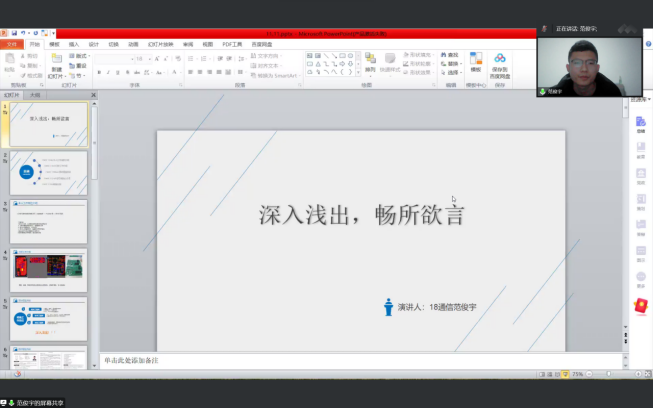Click the red envelope icon in sidebar
Image resolution: width=654 pixels, height=409 pixels.
pos(640,306)
